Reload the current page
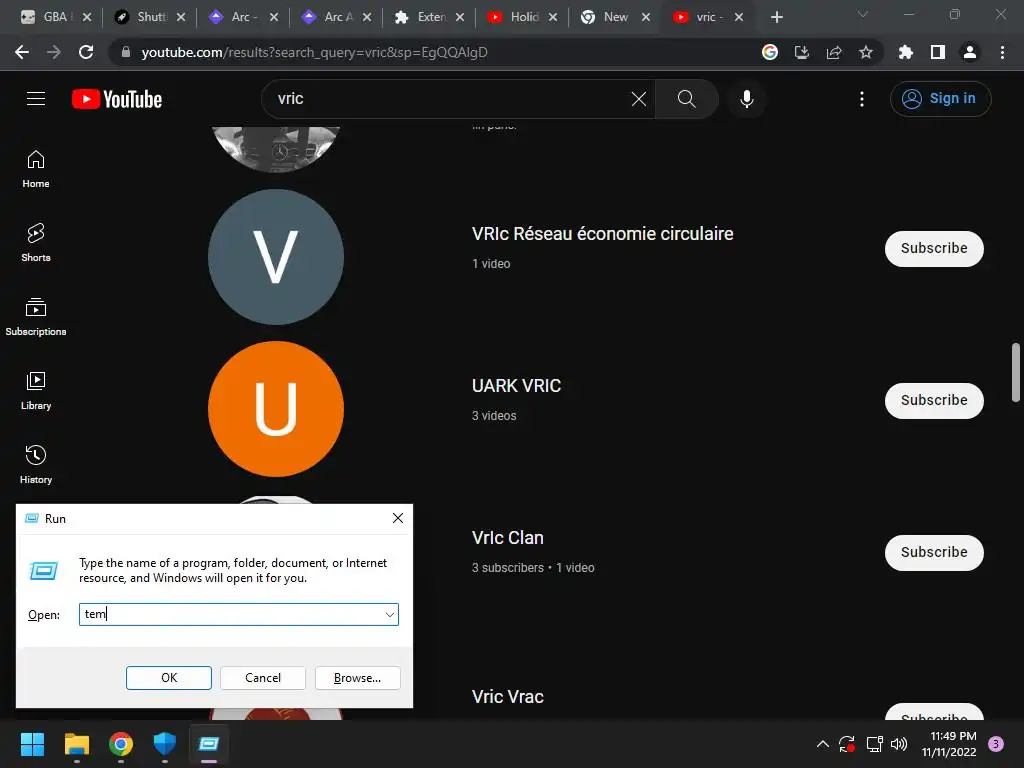 tap(86, 52)
